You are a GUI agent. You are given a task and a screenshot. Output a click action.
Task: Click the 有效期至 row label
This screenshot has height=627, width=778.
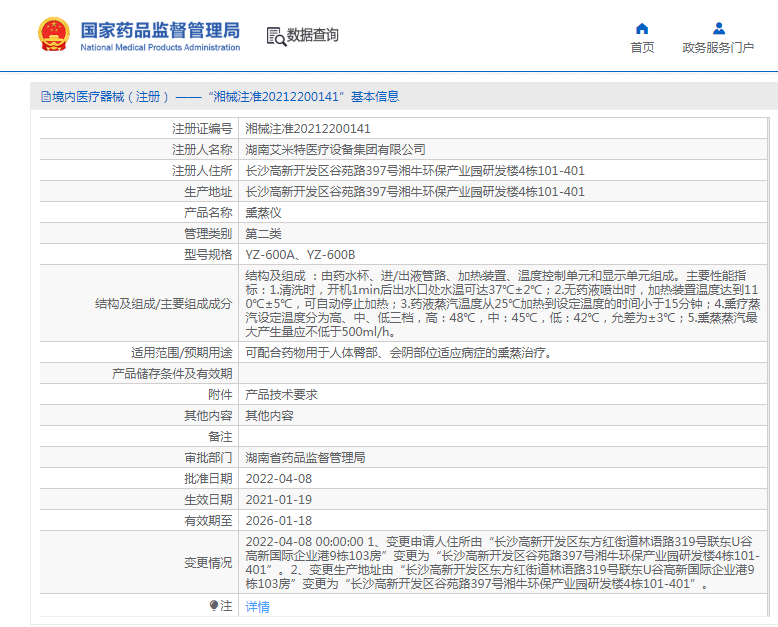(208, 521)
